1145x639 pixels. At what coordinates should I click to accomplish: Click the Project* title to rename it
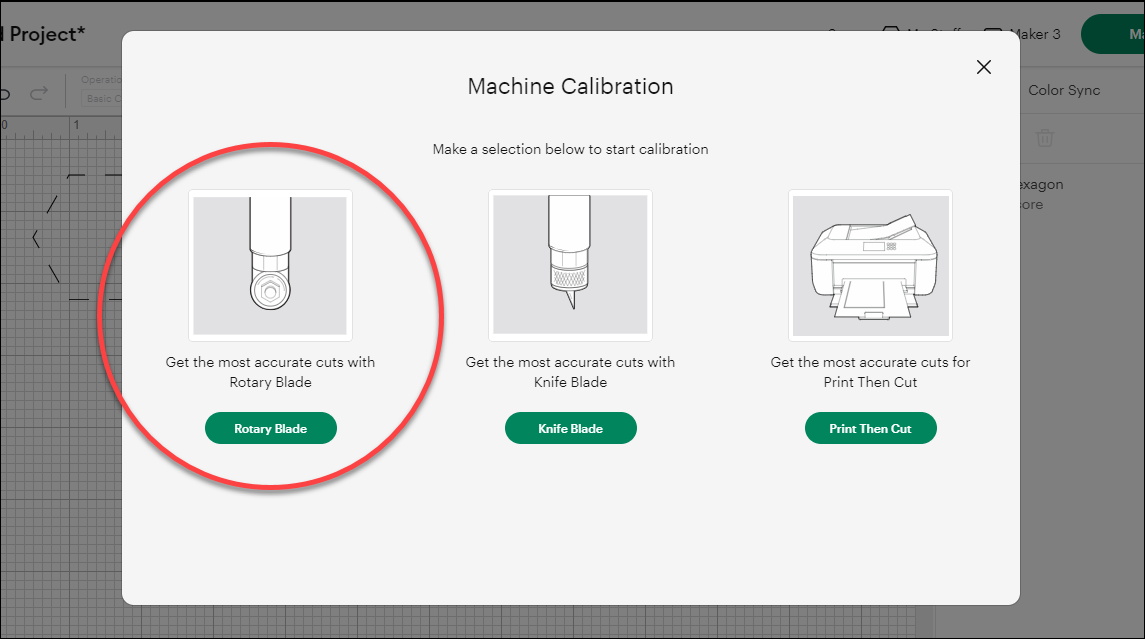43,33
